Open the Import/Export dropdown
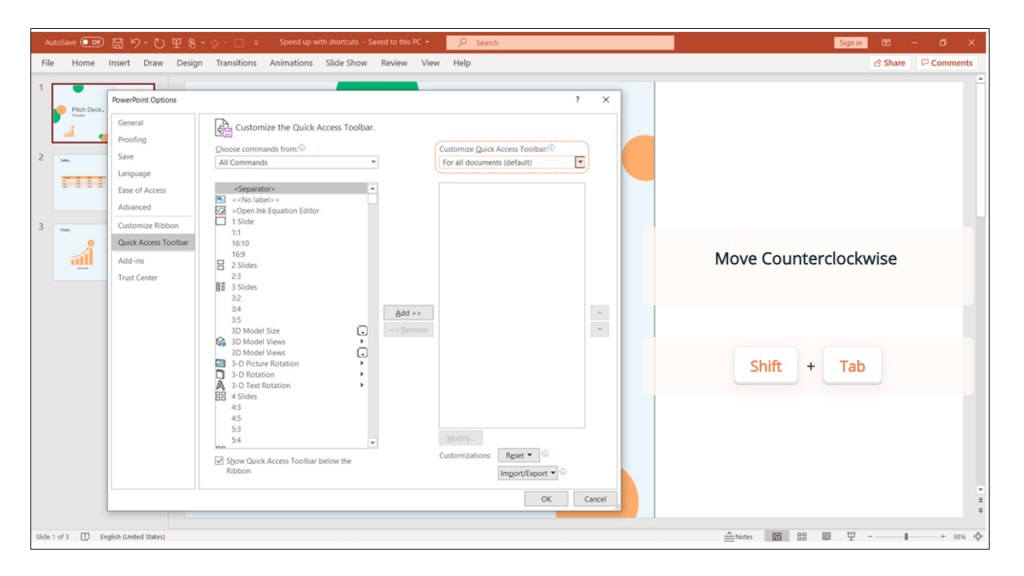Image resolution: width=1024 pixels, height=576 pixels. pos(527,472)
